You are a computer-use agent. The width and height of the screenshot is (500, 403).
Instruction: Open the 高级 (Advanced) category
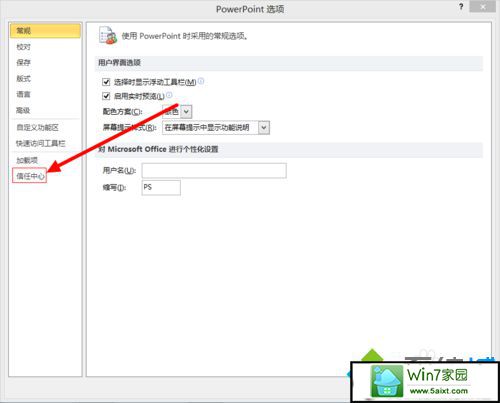click(x=23, y=110)
